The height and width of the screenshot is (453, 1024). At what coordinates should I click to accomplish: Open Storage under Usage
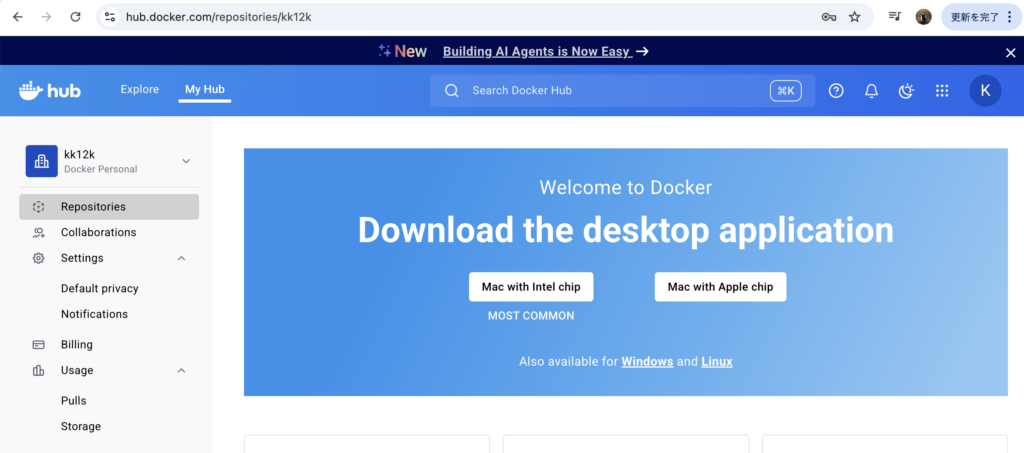(x=81, y=426)
